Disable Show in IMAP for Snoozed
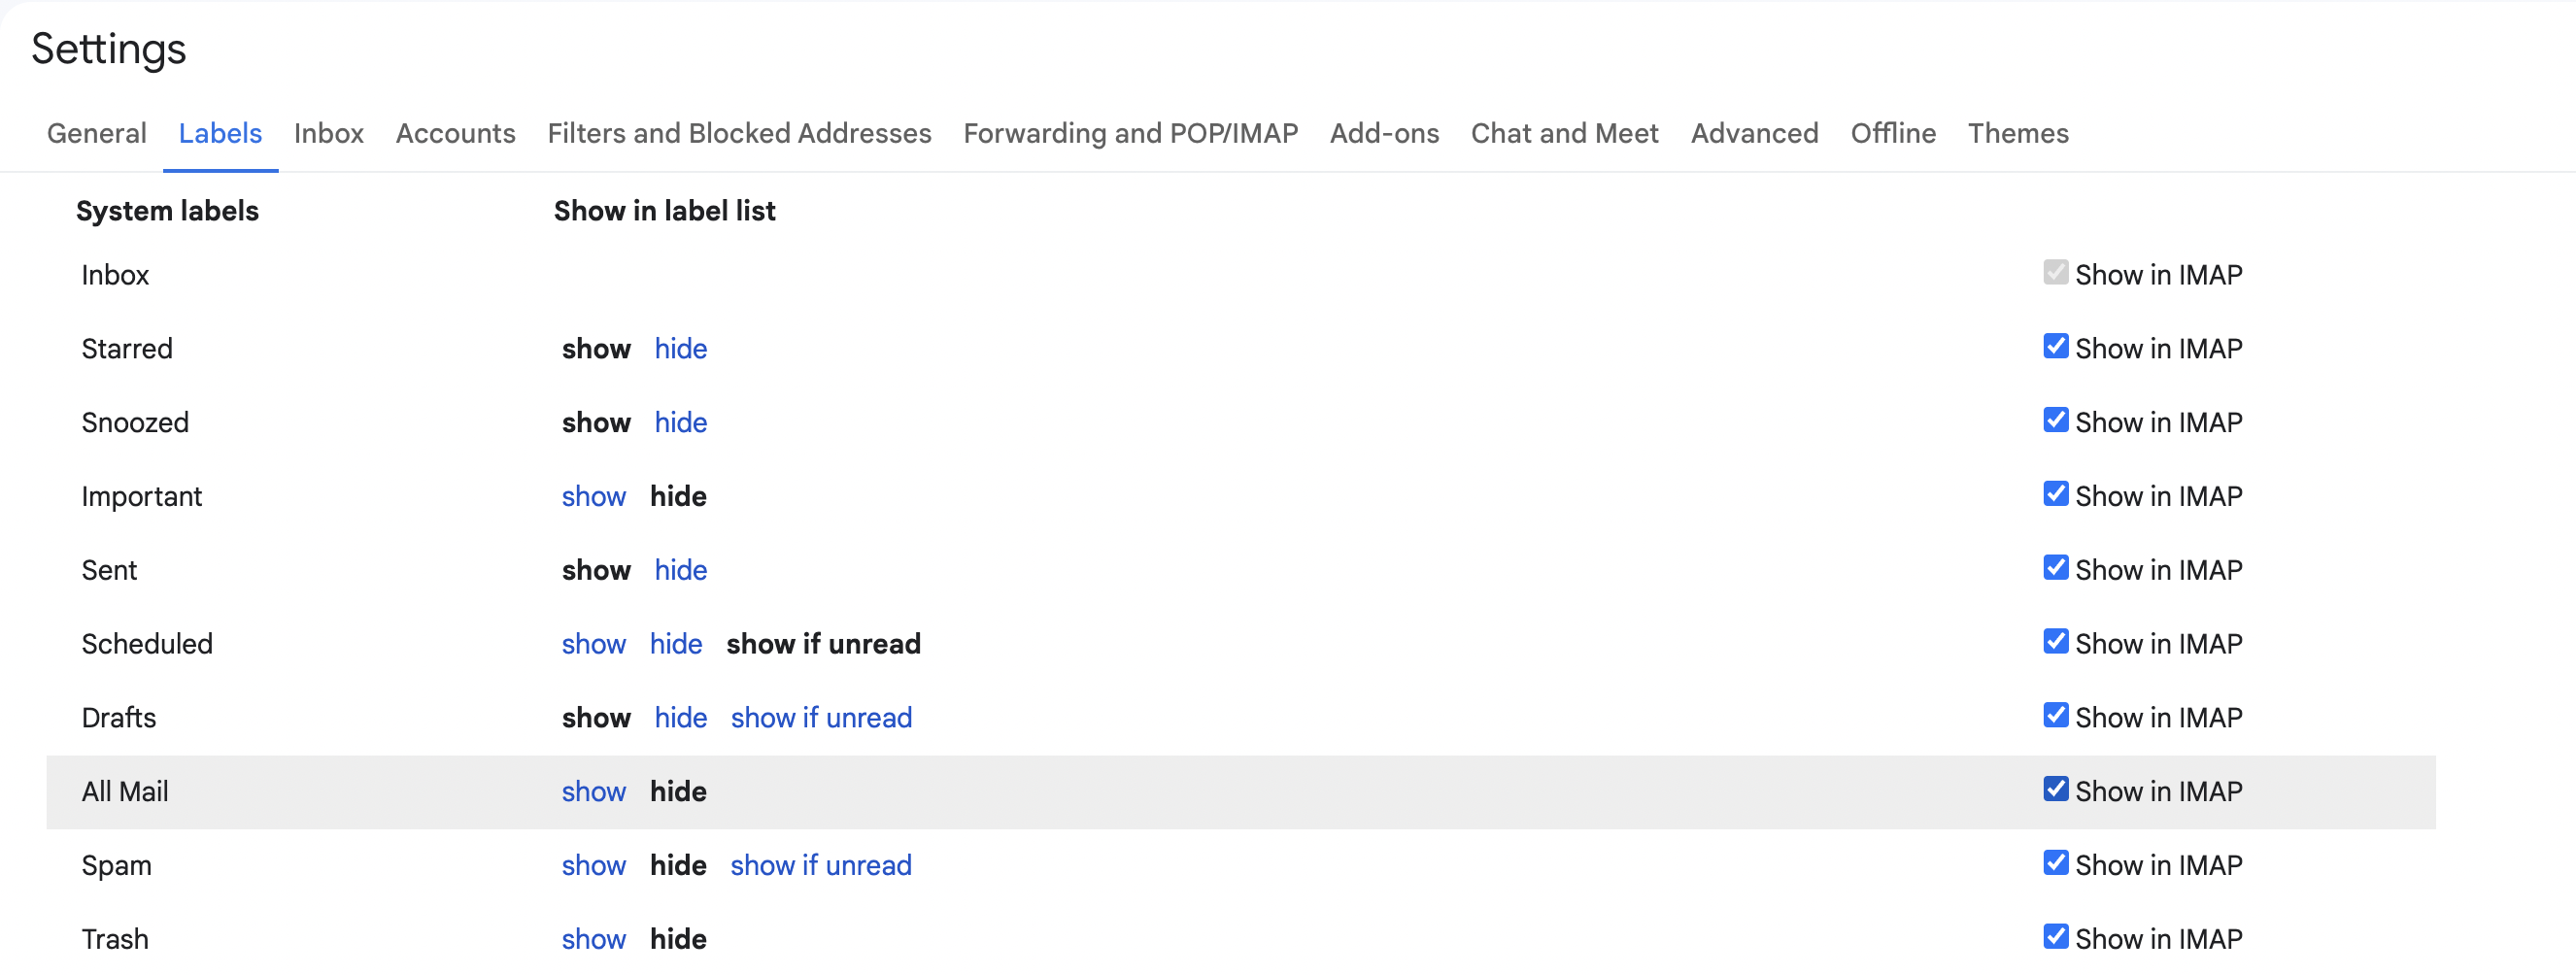Screen dimensions: 2576x975 [2055, 420]
